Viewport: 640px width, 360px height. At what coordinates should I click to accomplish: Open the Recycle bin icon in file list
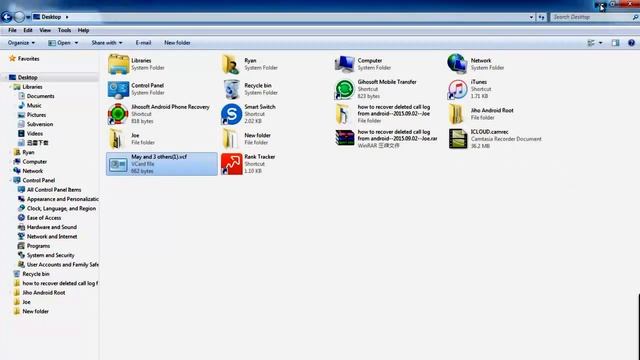coord(231,89)
